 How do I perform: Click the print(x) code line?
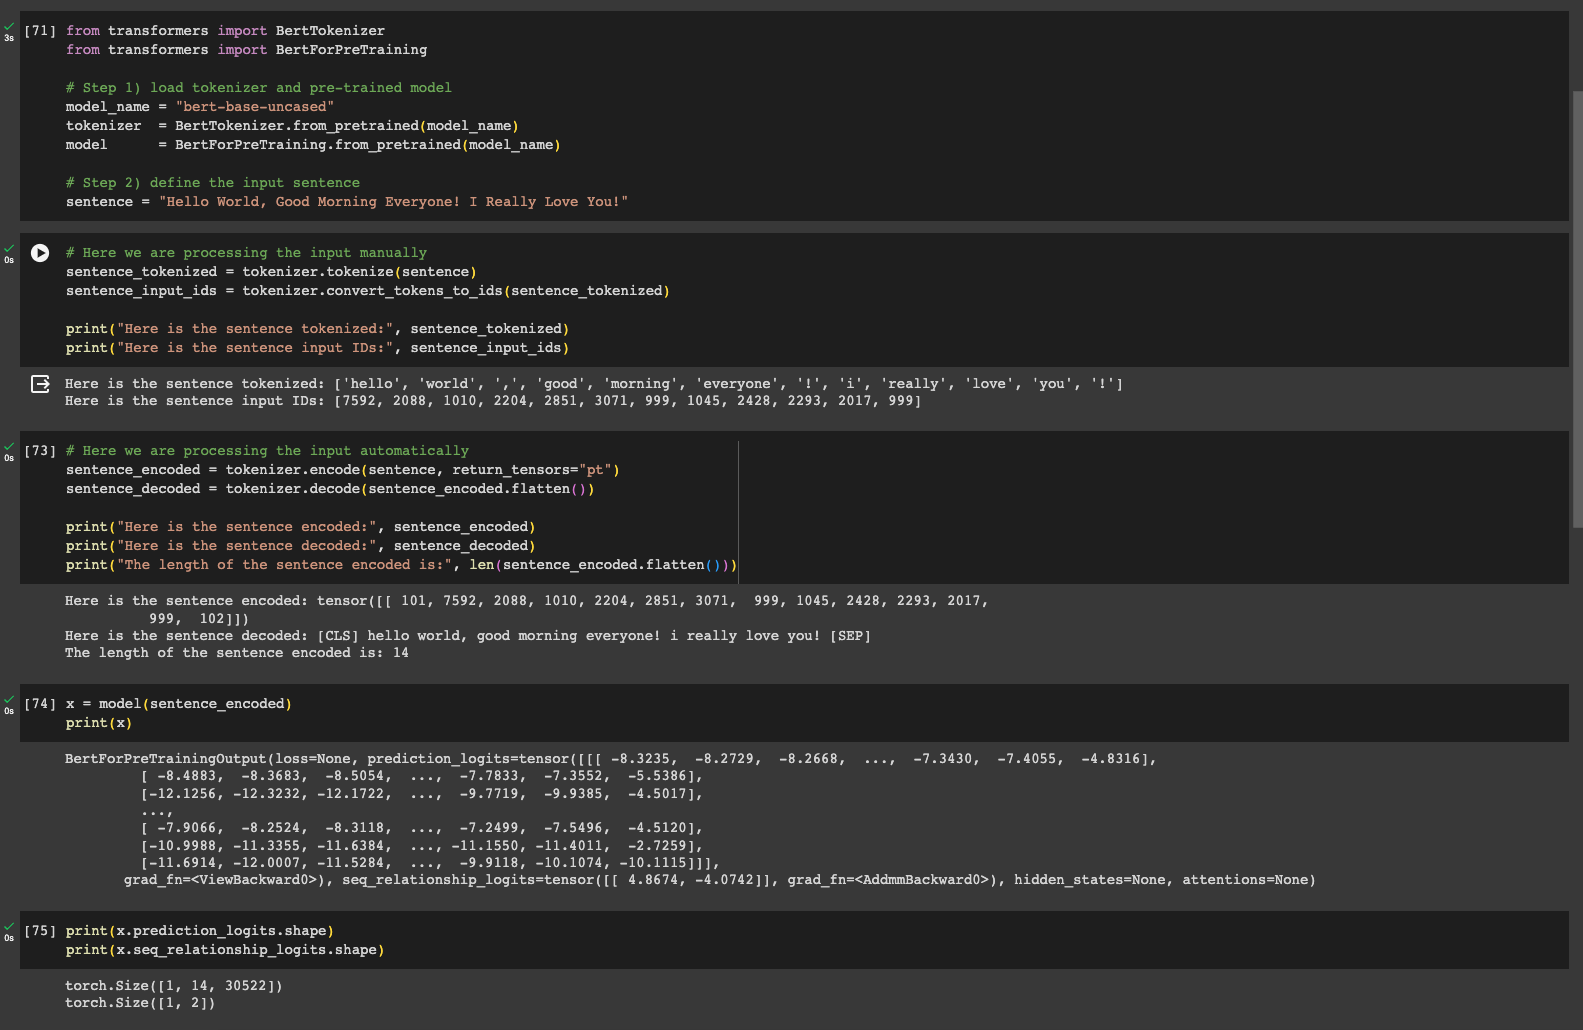coord(99,723)
